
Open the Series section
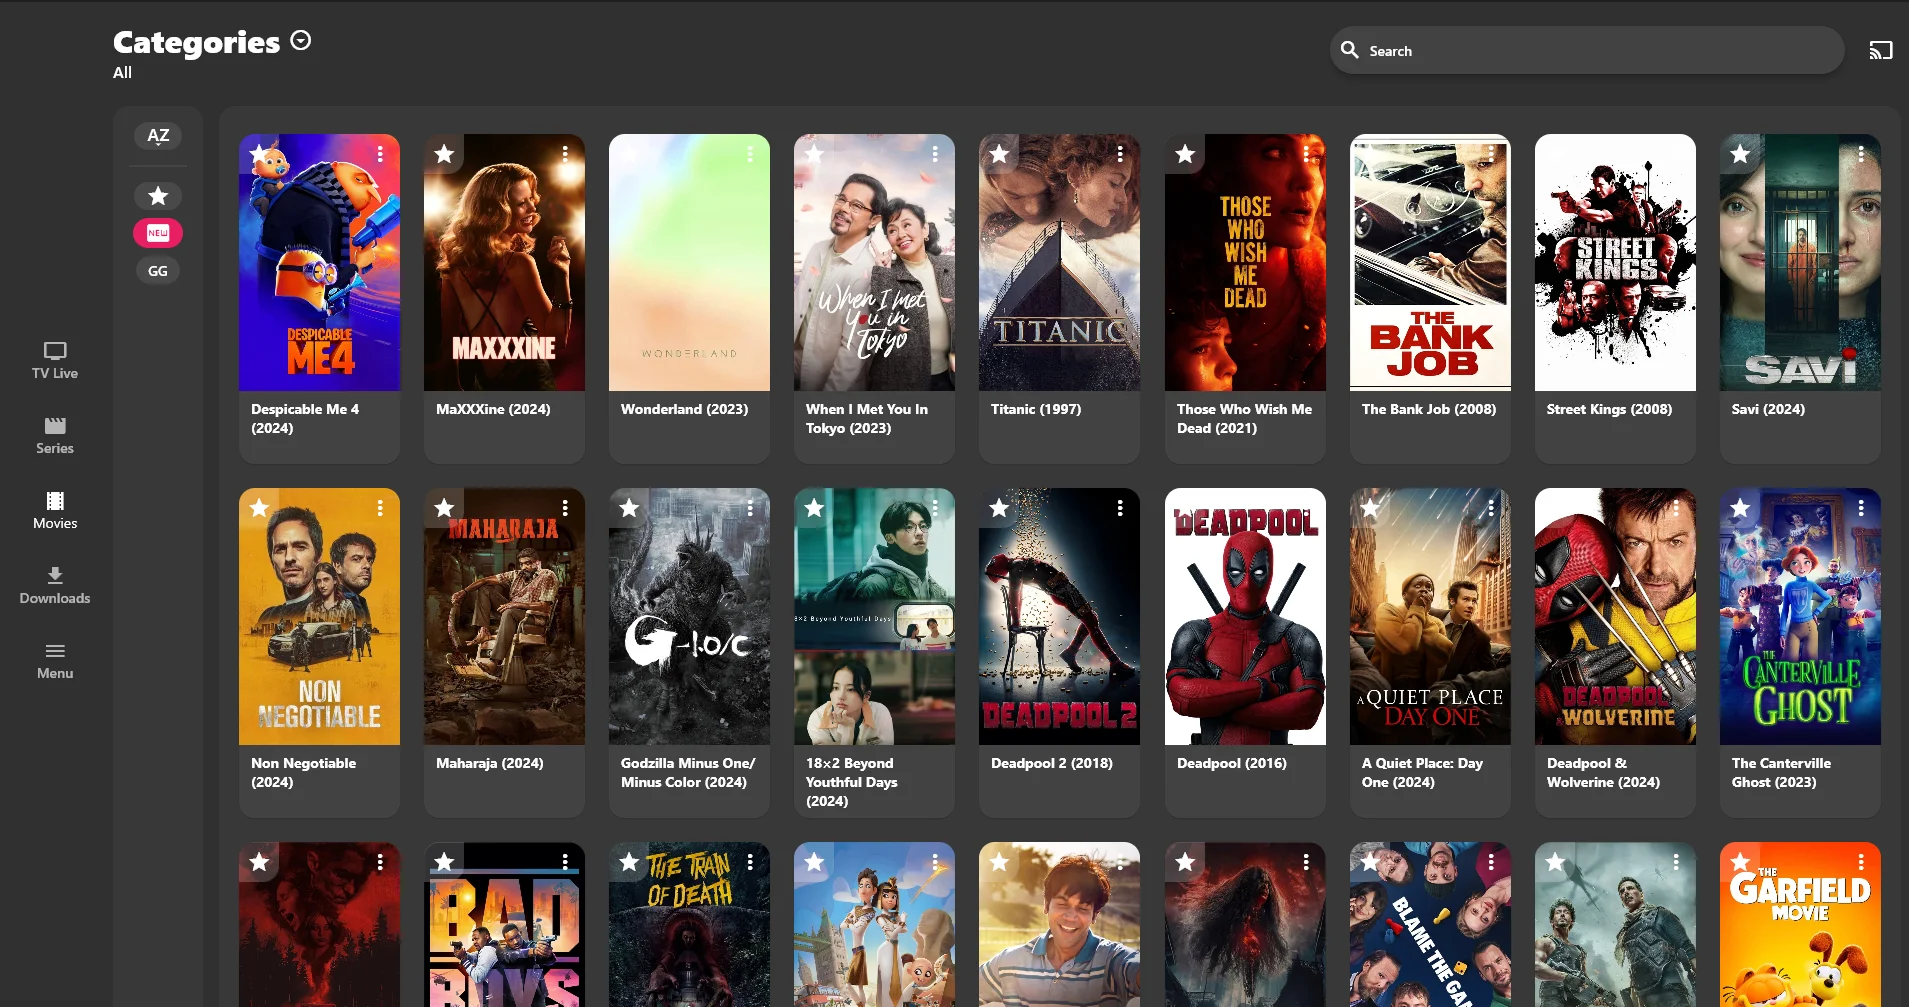pos(55,436)
